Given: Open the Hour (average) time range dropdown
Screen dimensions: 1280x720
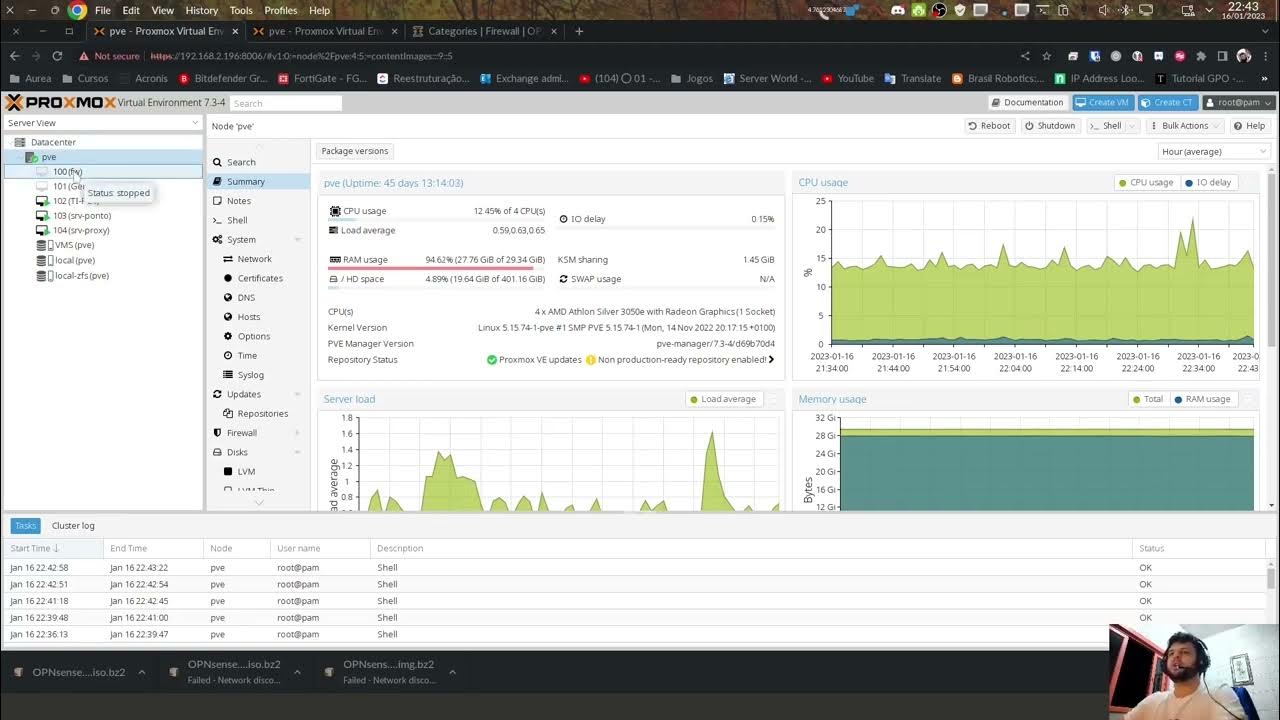Looking at the screenshot, I should [1213, 151].
